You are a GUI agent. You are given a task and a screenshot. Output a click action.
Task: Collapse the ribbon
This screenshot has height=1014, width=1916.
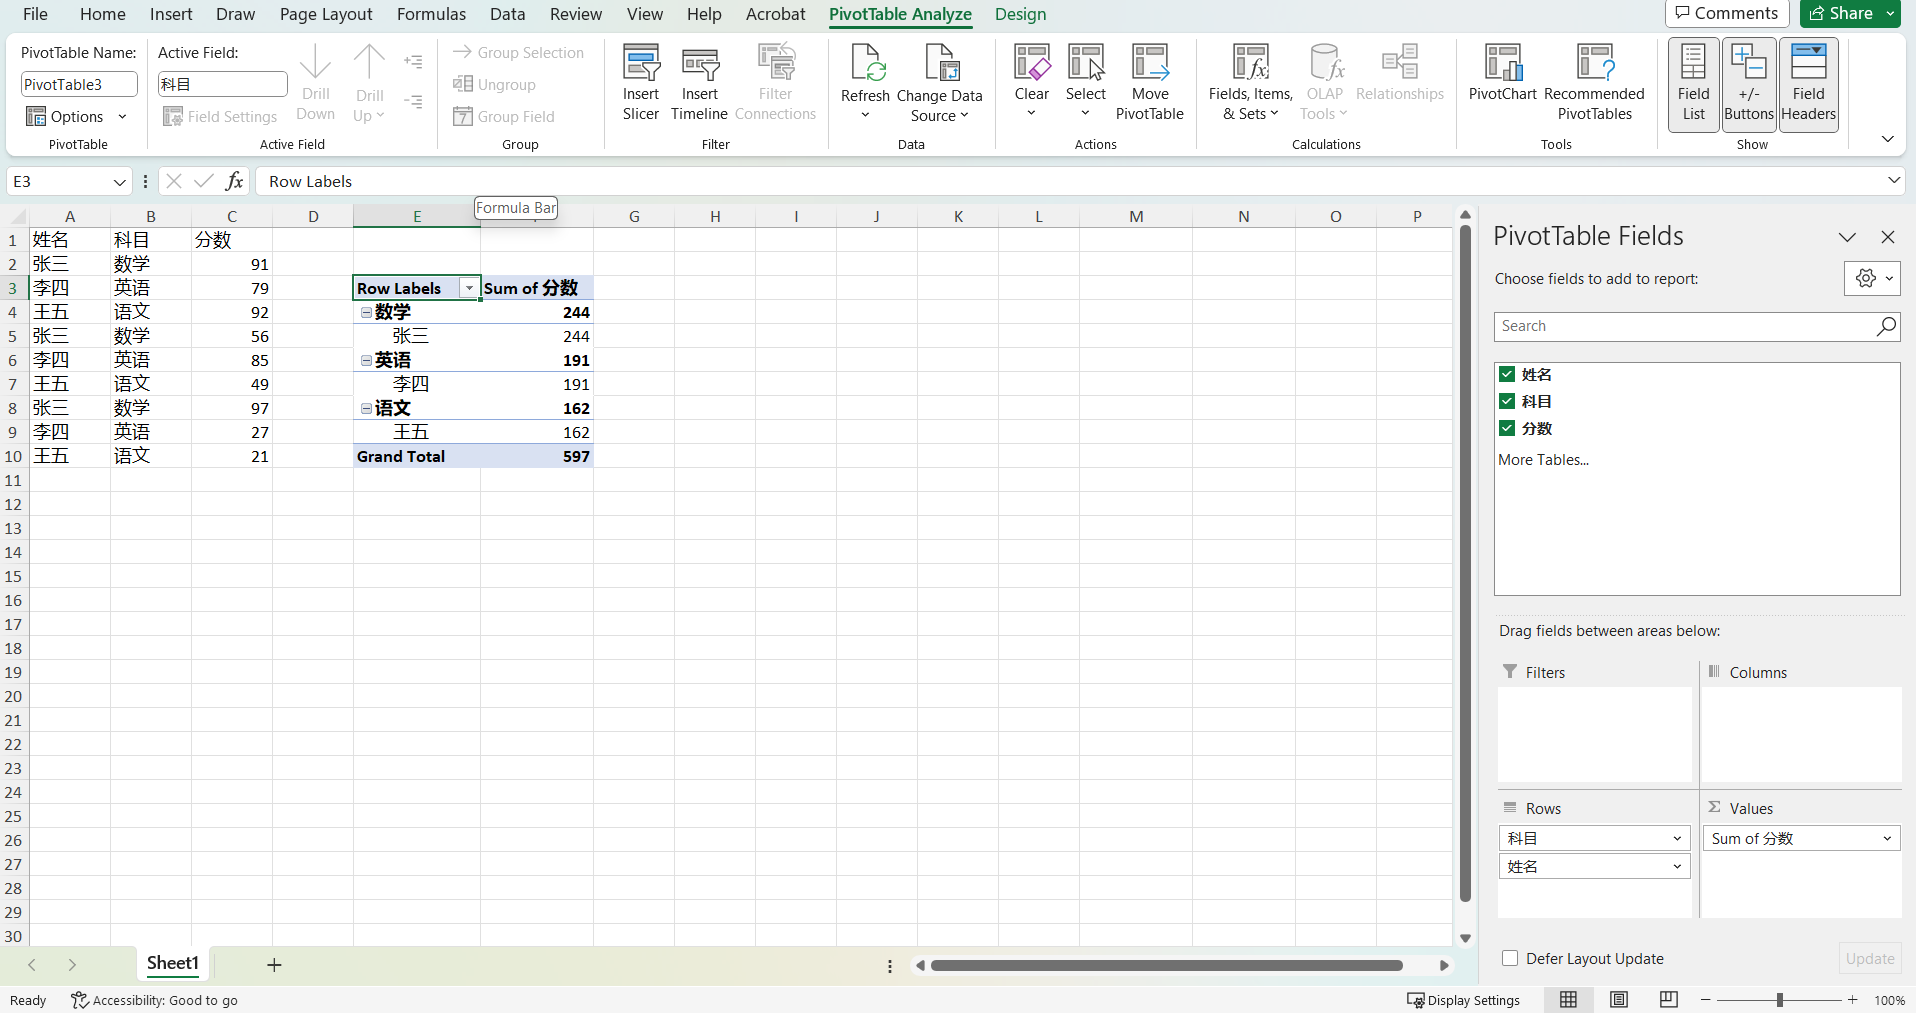point(1887,139)
